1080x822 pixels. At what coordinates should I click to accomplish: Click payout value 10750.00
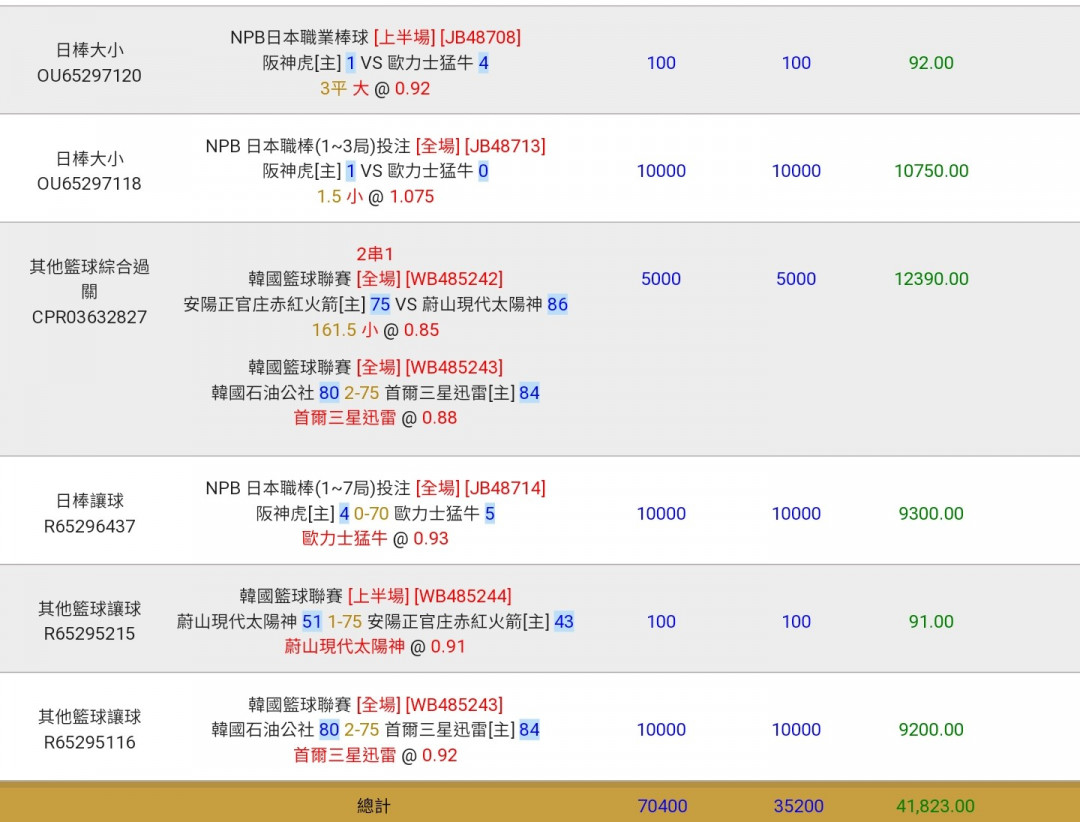931,171
